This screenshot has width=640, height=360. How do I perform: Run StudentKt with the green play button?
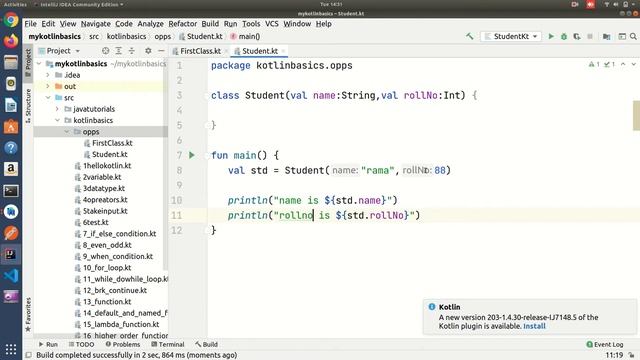click(551, 36)
